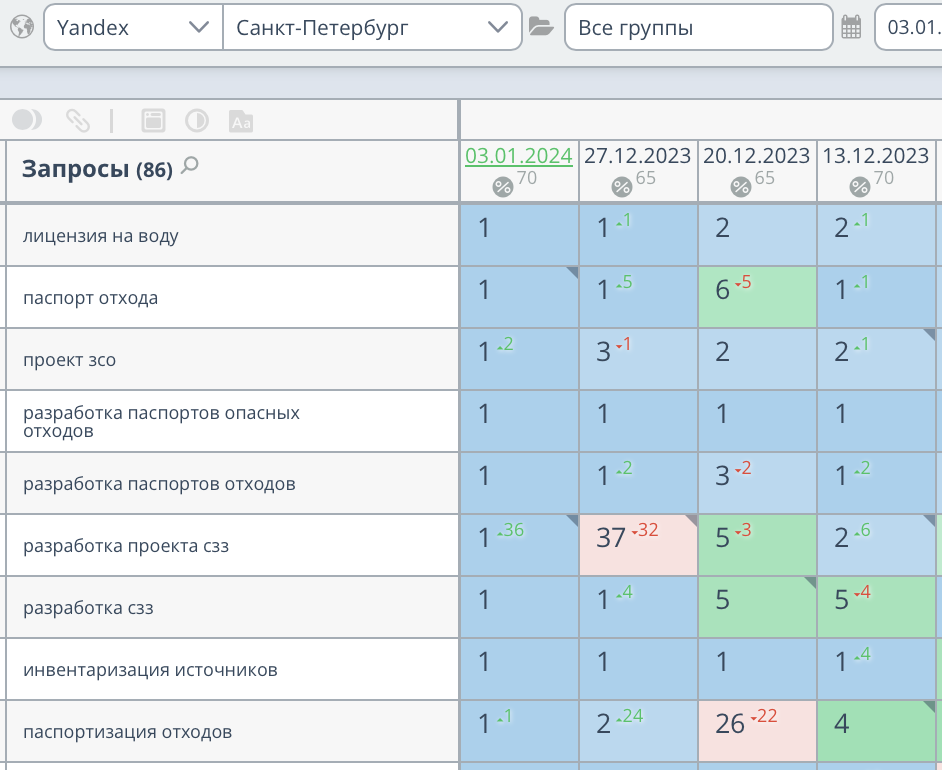Select the 27.12.2023 column header

pos(637,156)
